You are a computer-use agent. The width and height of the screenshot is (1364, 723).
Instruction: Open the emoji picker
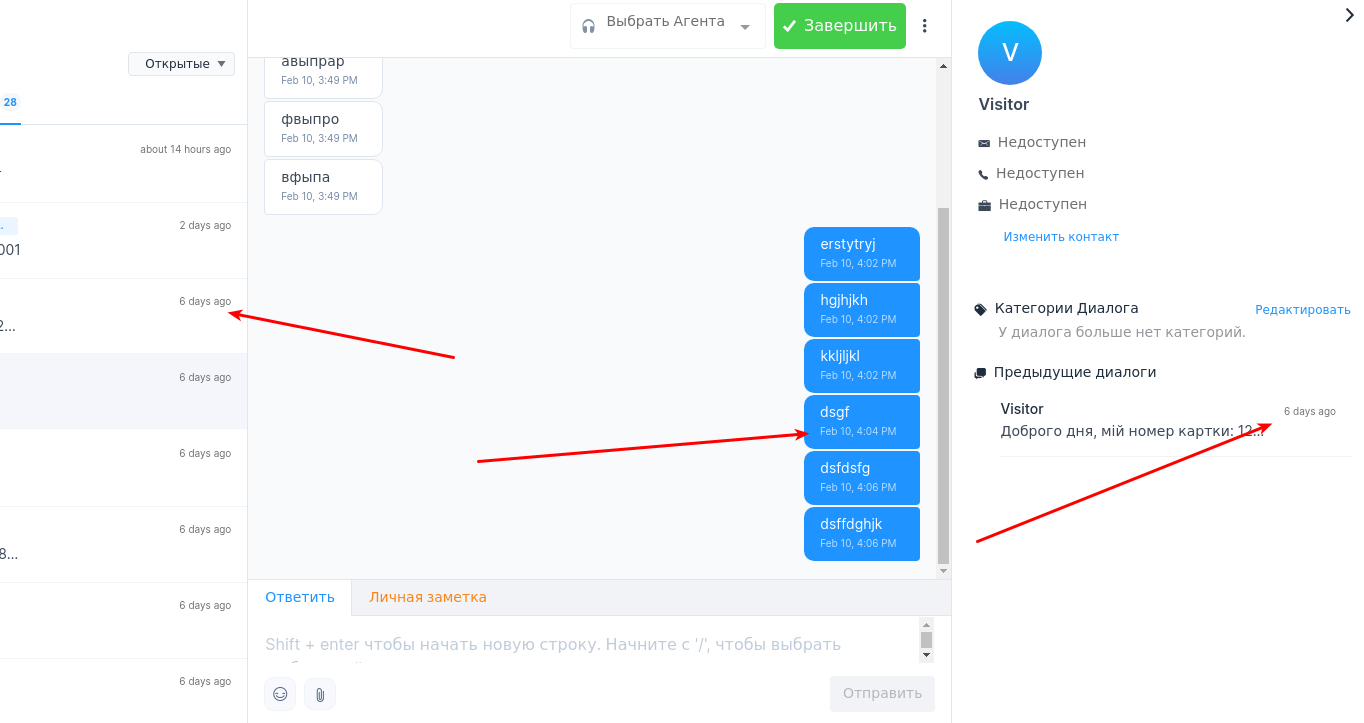(280, 694)
